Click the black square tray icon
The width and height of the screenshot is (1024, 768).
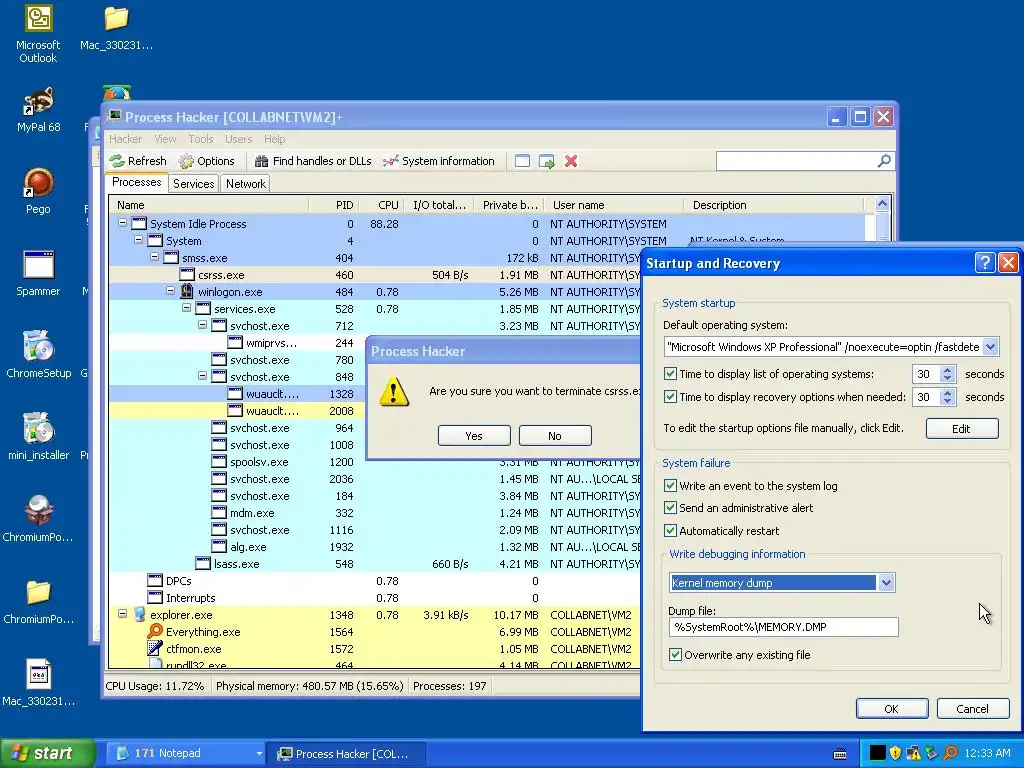click(x=878, y=753)
